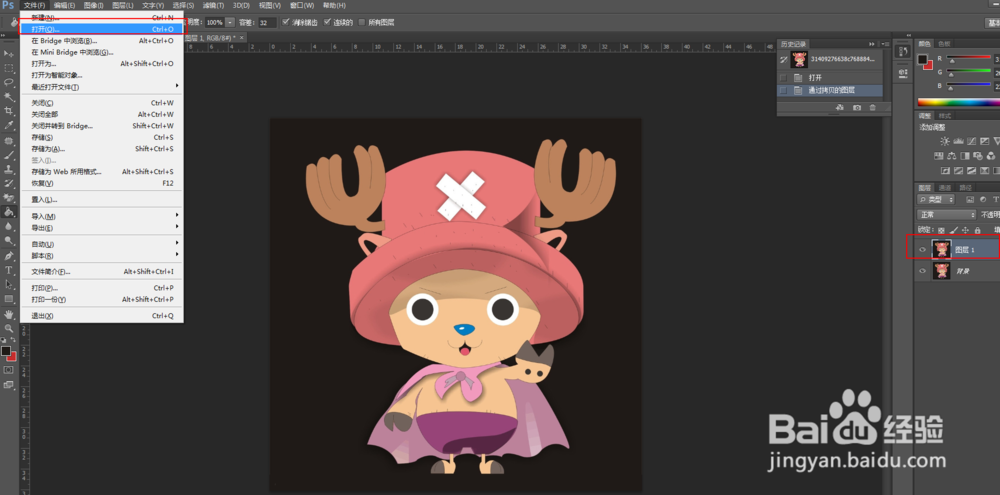Toggle Quick Mask mode icon
The image size is (1000, 495).
tap(8, 369)
